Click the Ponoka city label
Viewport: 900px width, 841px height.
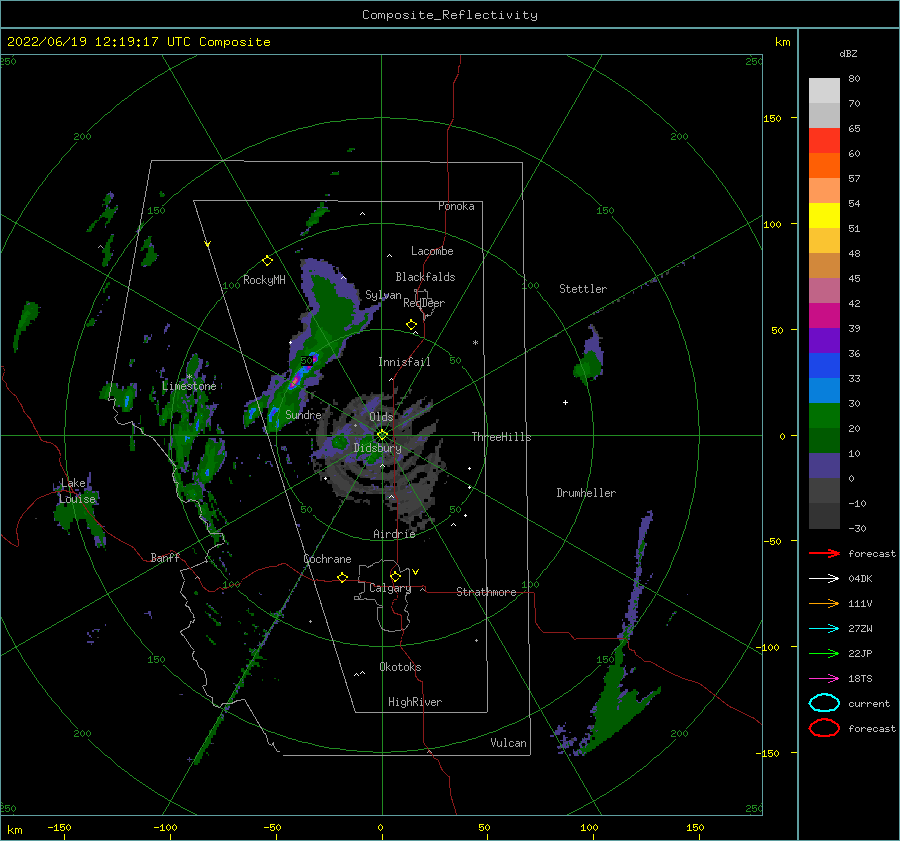point(456,206)
